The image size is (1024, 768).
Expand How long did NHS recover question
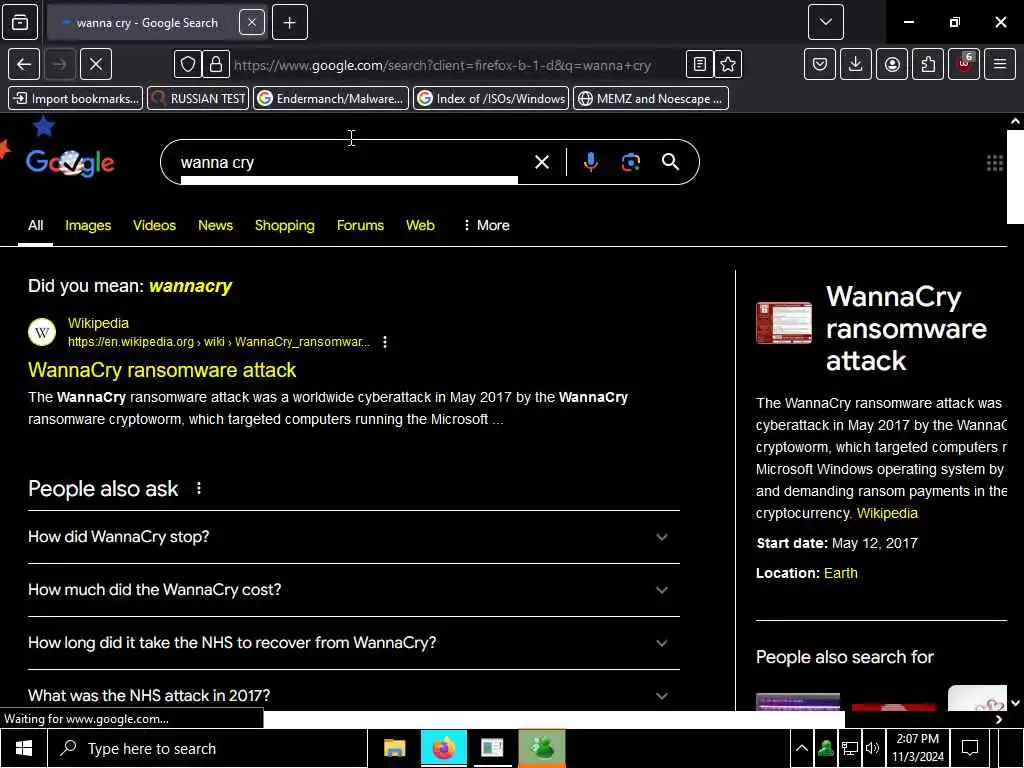click(x=354, y=643)
